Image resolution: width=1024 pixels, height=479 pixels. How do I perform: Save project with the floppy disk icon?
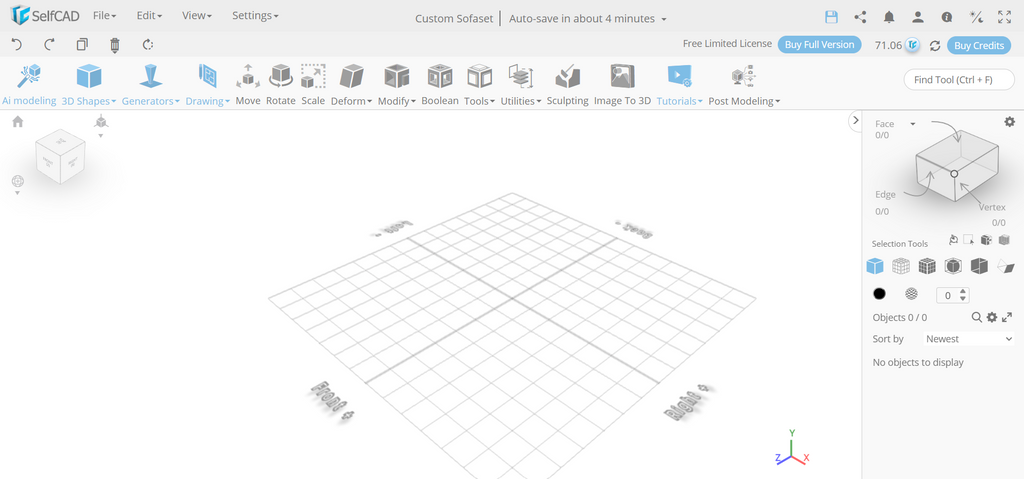pos(831,17)
